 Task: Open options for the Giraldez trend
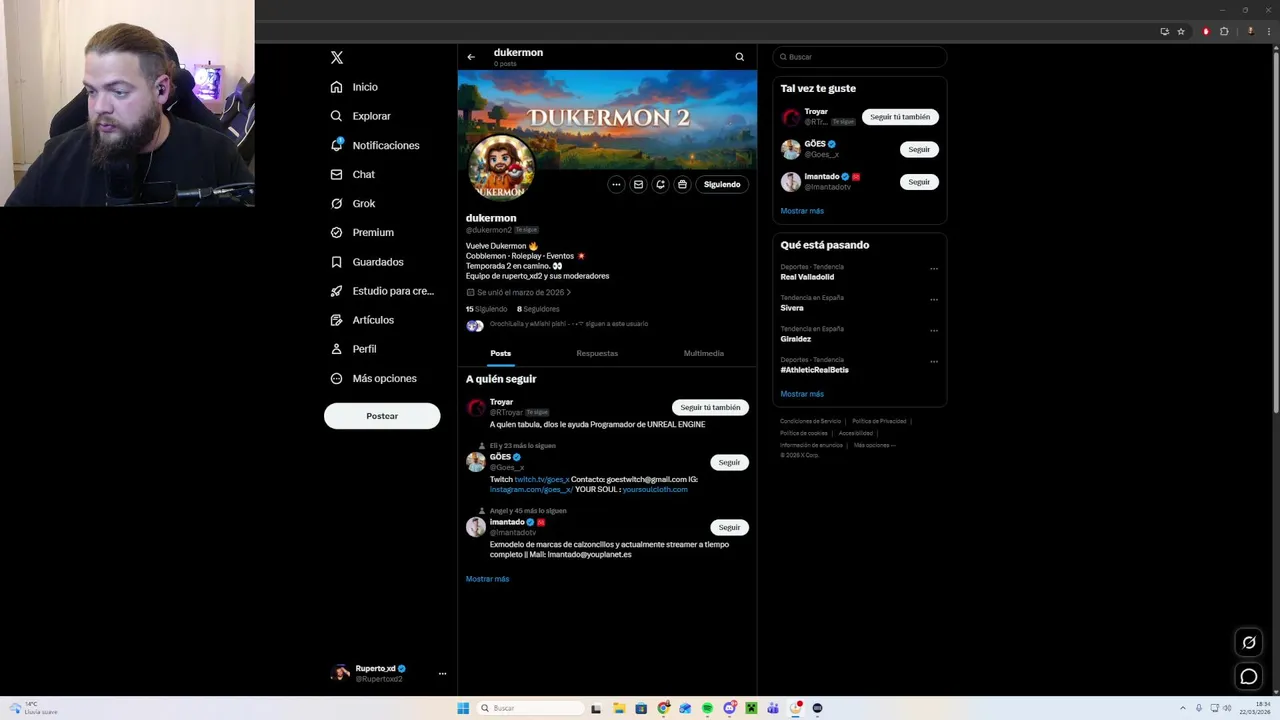click(934, 330)
